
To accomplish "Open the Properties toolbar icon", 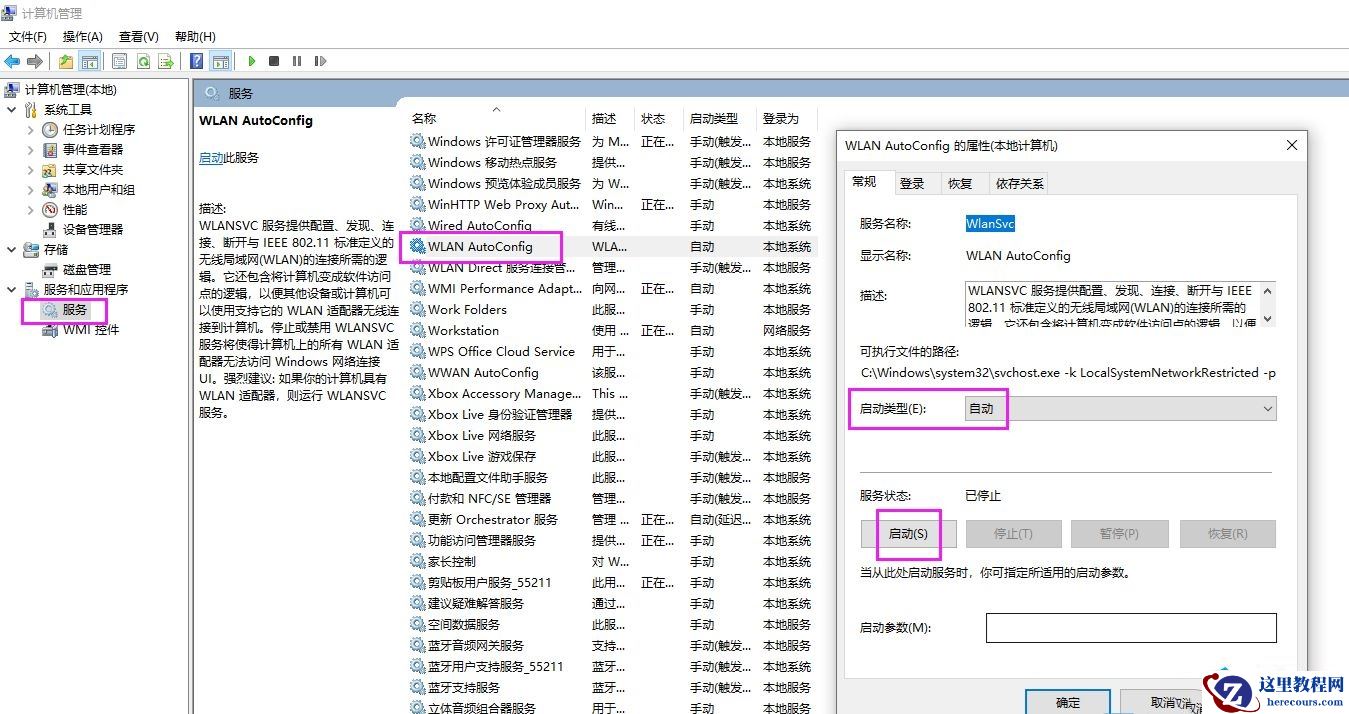I will tap(118, 60).
